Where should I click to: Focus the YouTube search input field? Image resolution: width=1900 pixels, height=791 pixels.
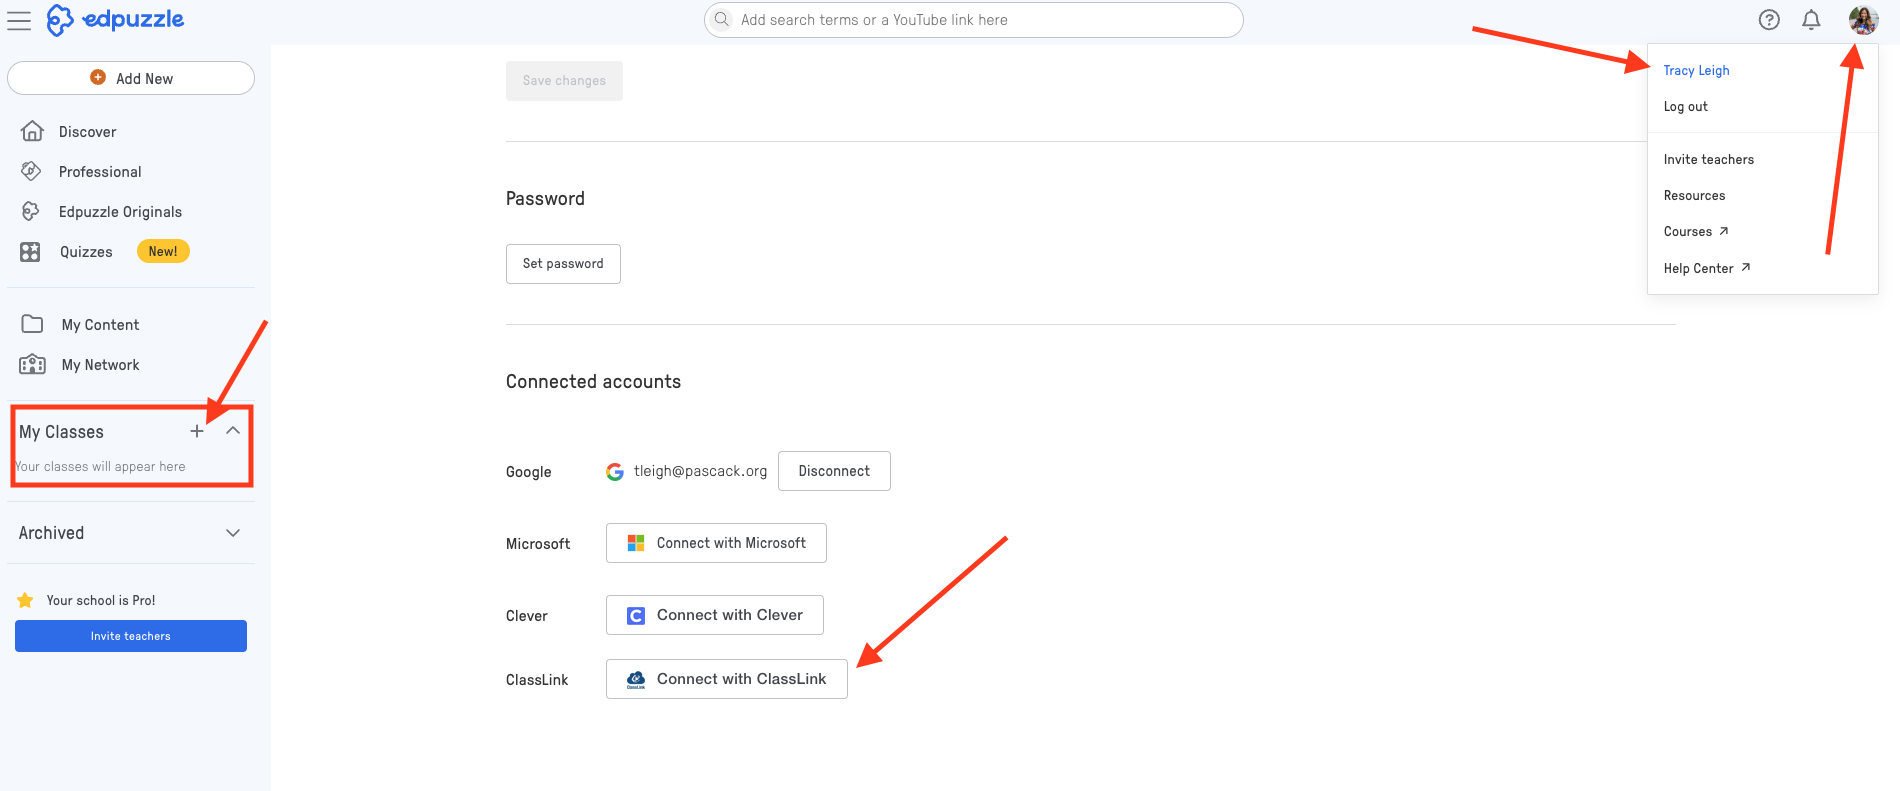[974, 20]
